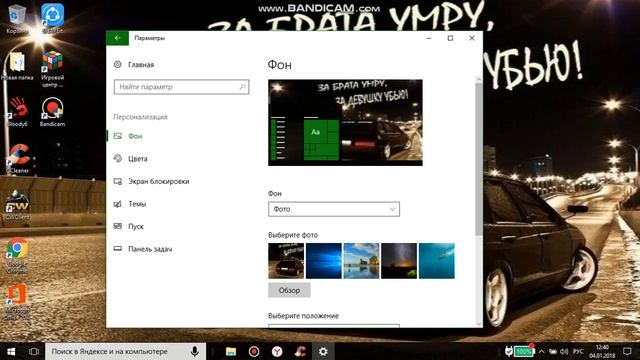The width and height of the screenshot is (640, 360).
Task: Select the Google Chrome desktop shortcut
Action: tap(17, 255)
